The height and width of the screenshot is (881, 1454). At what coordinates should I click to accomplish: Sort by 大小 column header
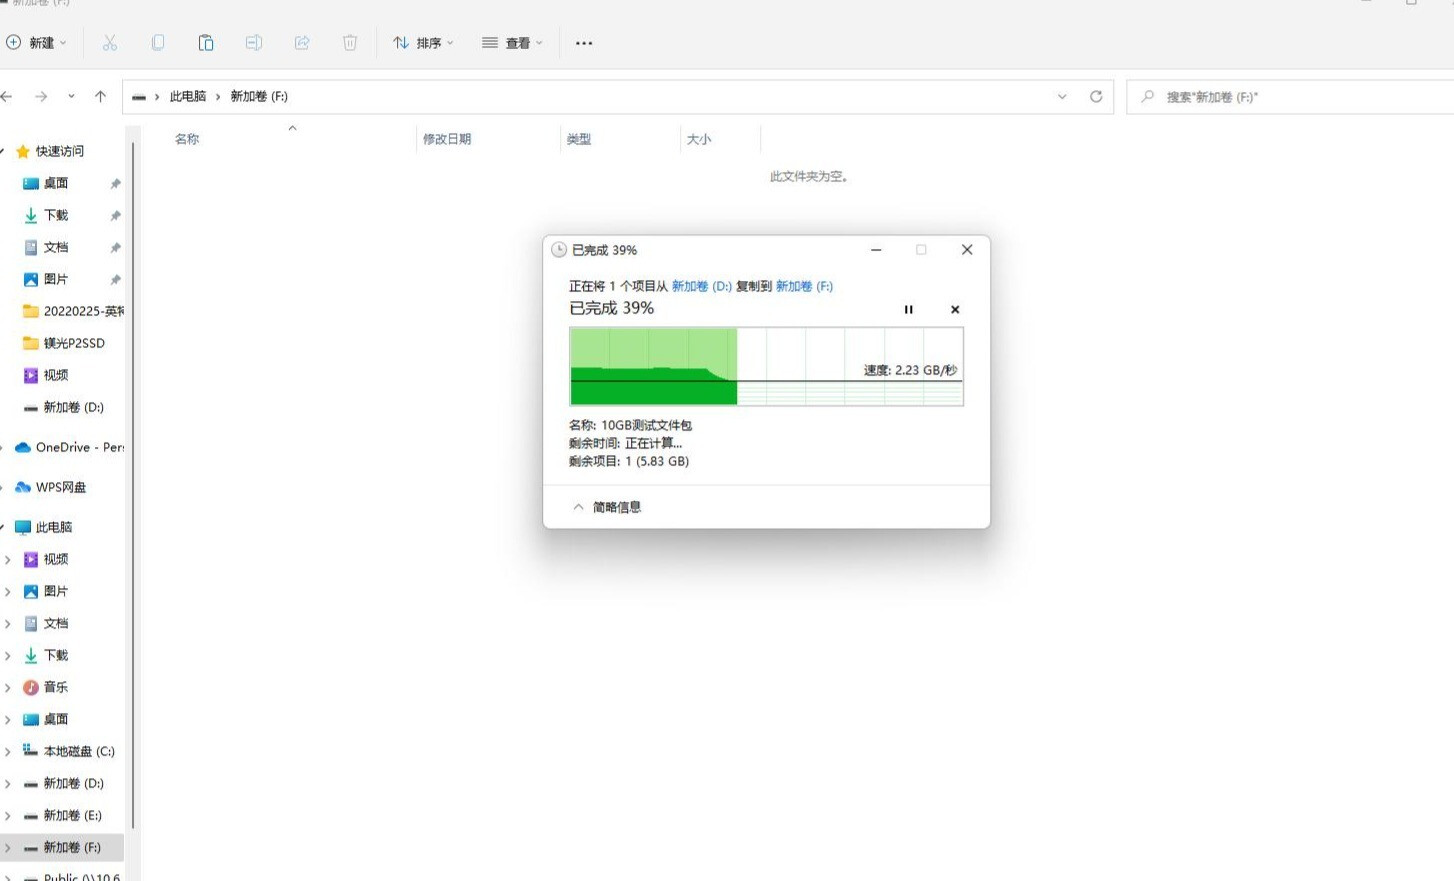point(699,139)
